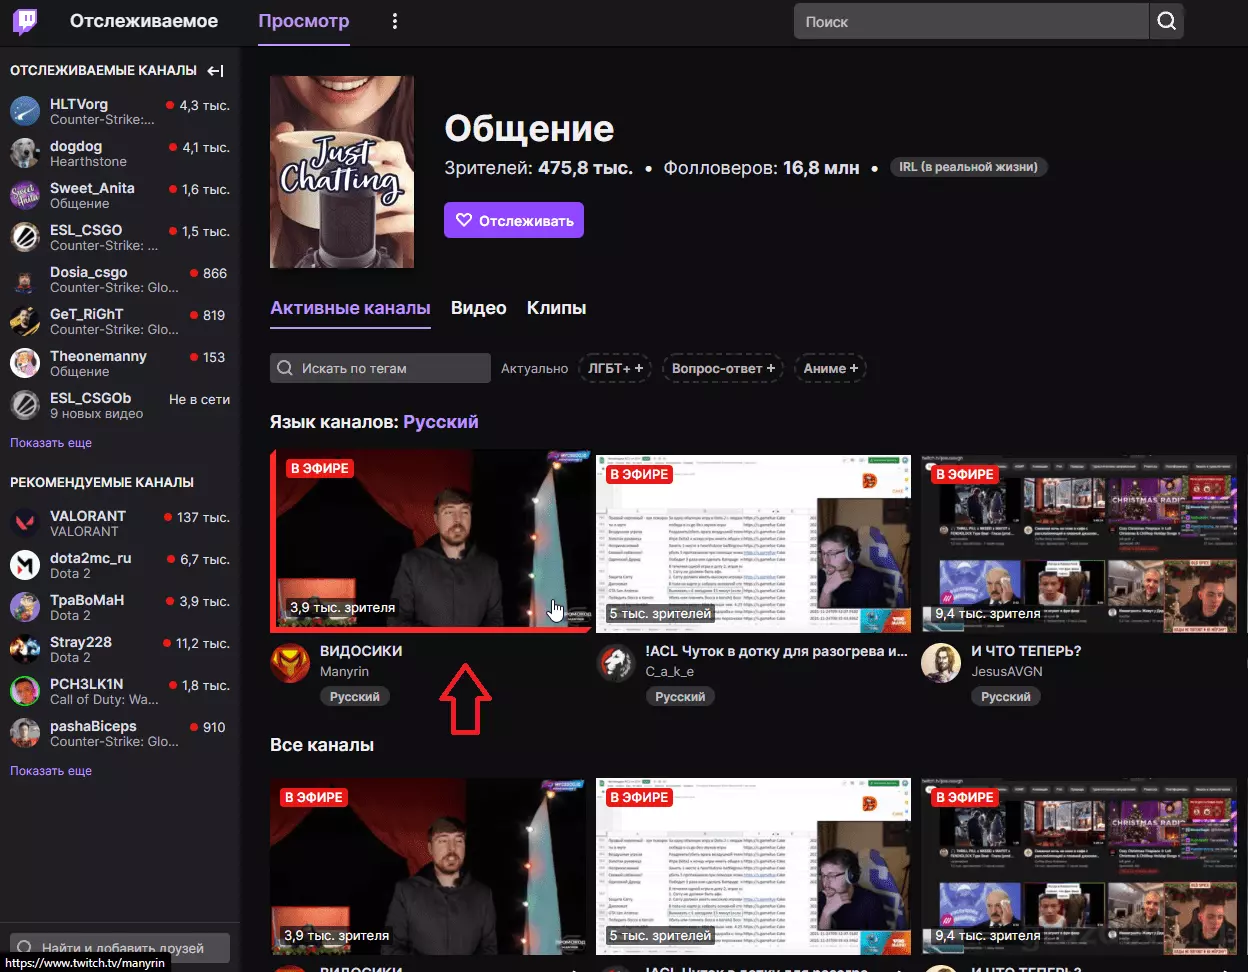Screen dimensions: 1248x972
Task: Select Stray228 channel name in sidebar
Action: [x=81, y=642]
